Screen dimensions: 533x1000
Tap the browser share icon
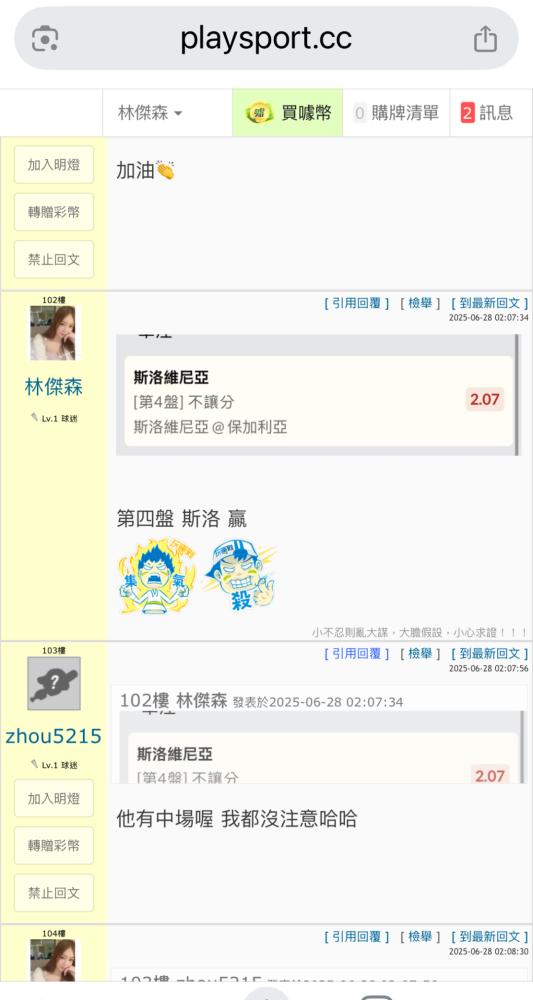[485, 39]
